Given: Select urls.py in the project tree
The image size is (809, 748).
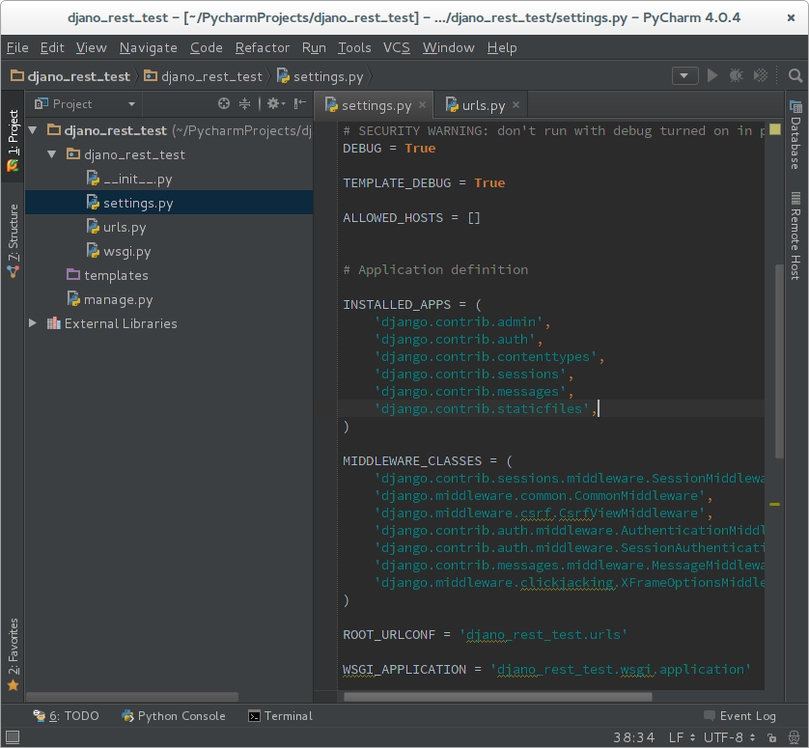Looking at the screenshot, I should coord(168,227).
